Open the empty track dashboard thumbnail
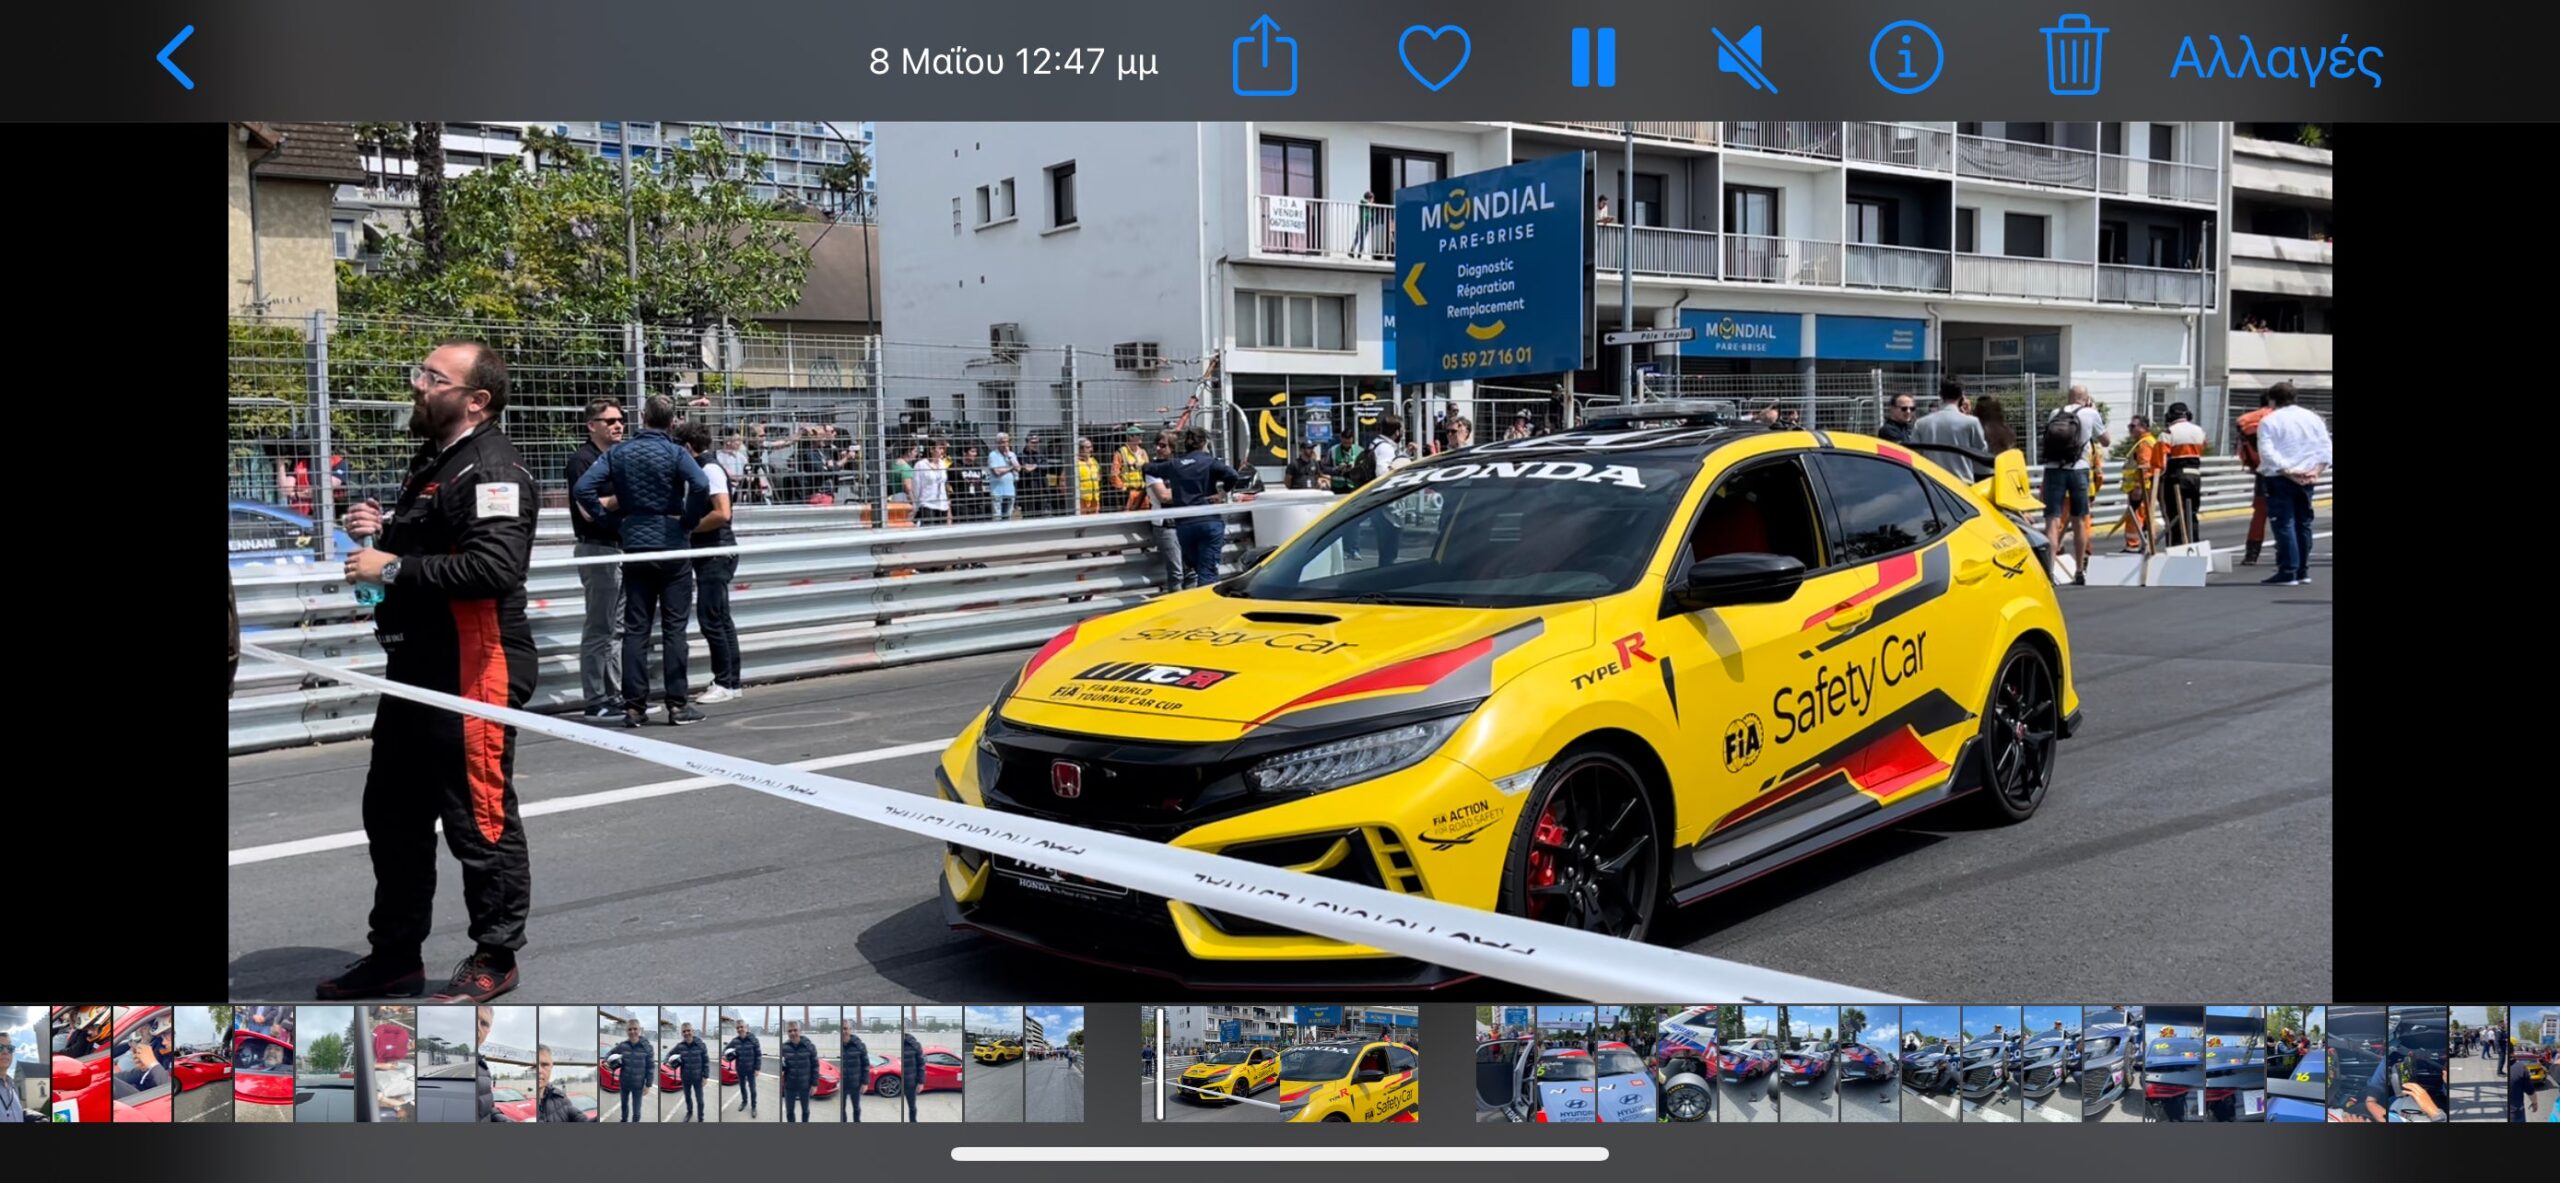 click(x=446, y=1064)
